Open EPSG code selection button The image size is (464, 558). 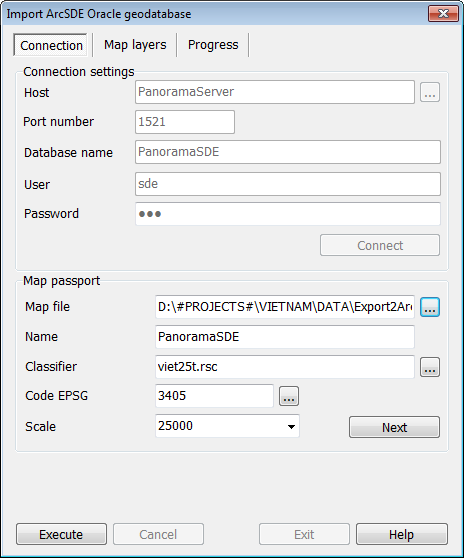[x=289, y=396]
